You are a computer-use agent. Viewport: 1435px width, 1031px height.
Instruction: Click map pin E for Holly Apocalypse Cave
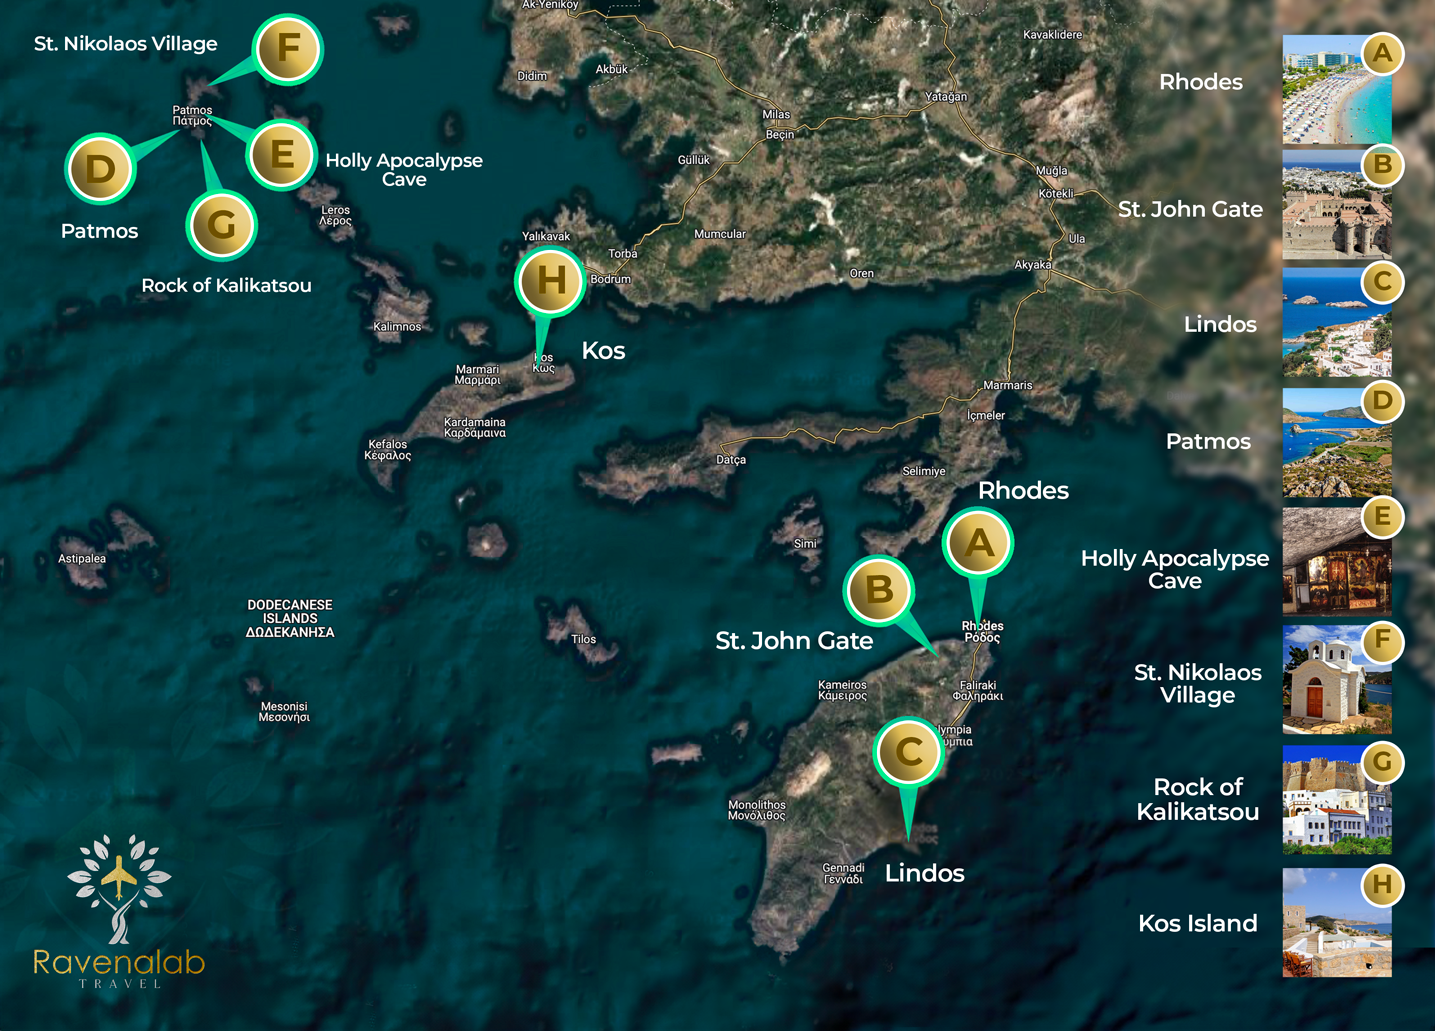click(282, 156)
